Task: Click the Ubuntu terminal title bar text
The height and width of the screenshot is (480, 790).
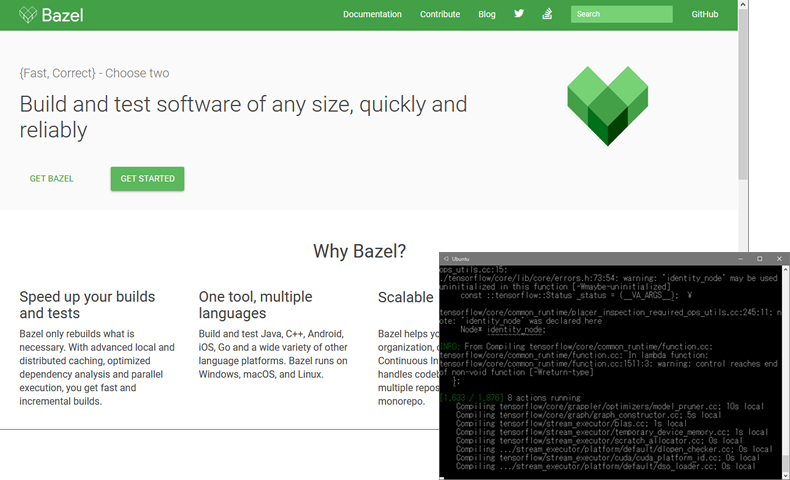Action: (x=460, y=259)
